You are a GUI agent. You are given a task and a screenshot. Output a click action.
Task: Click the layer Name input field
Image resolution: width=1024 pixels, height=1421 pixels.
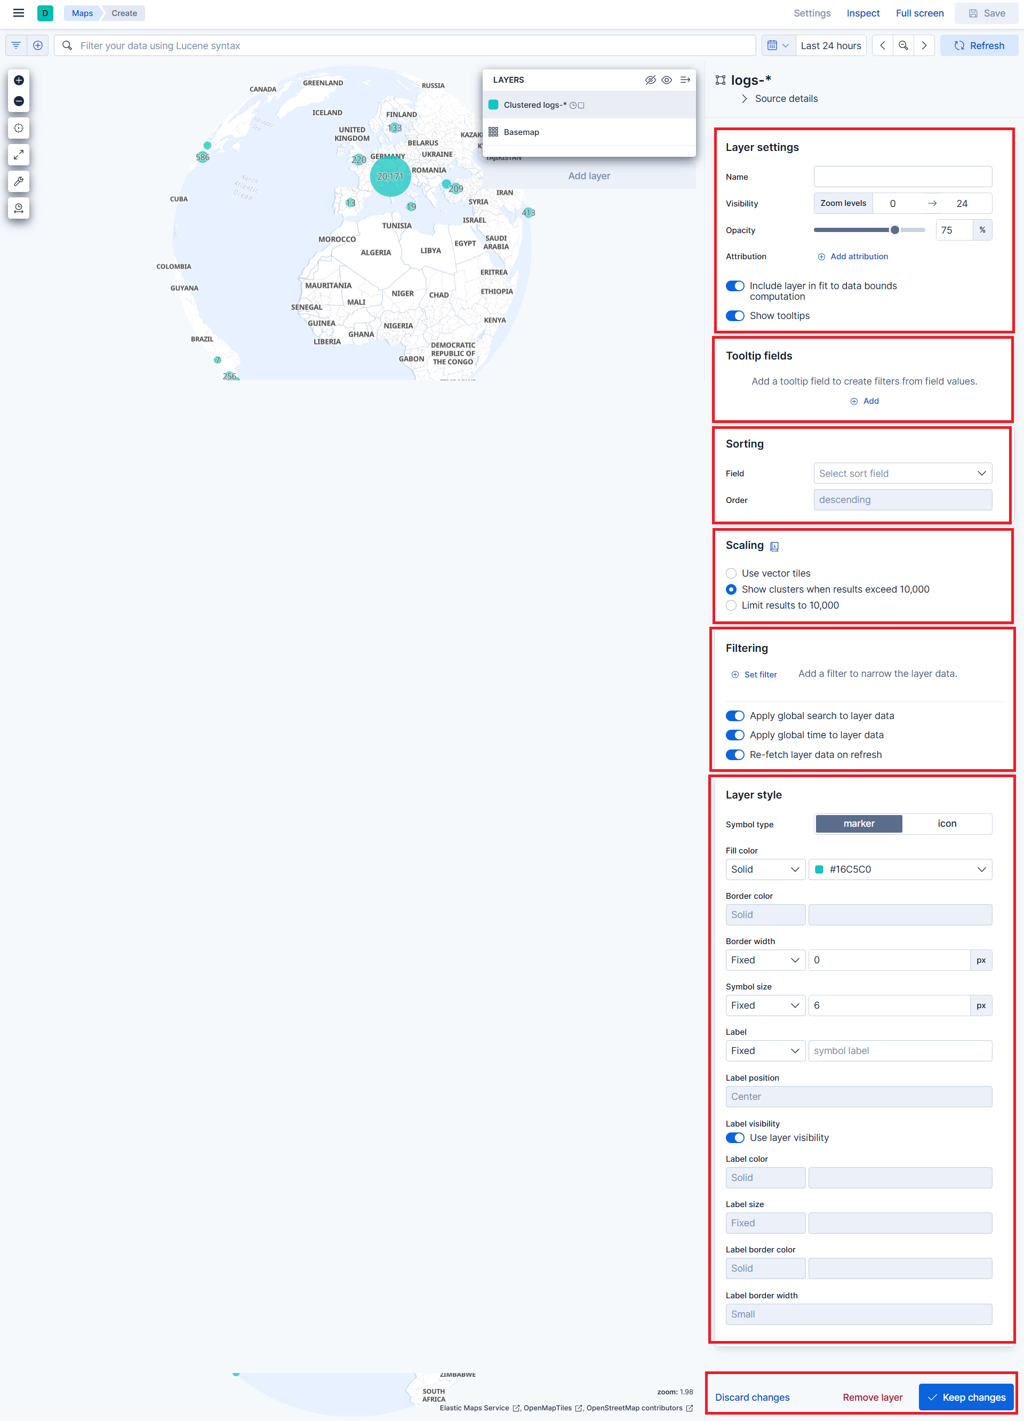903,177
